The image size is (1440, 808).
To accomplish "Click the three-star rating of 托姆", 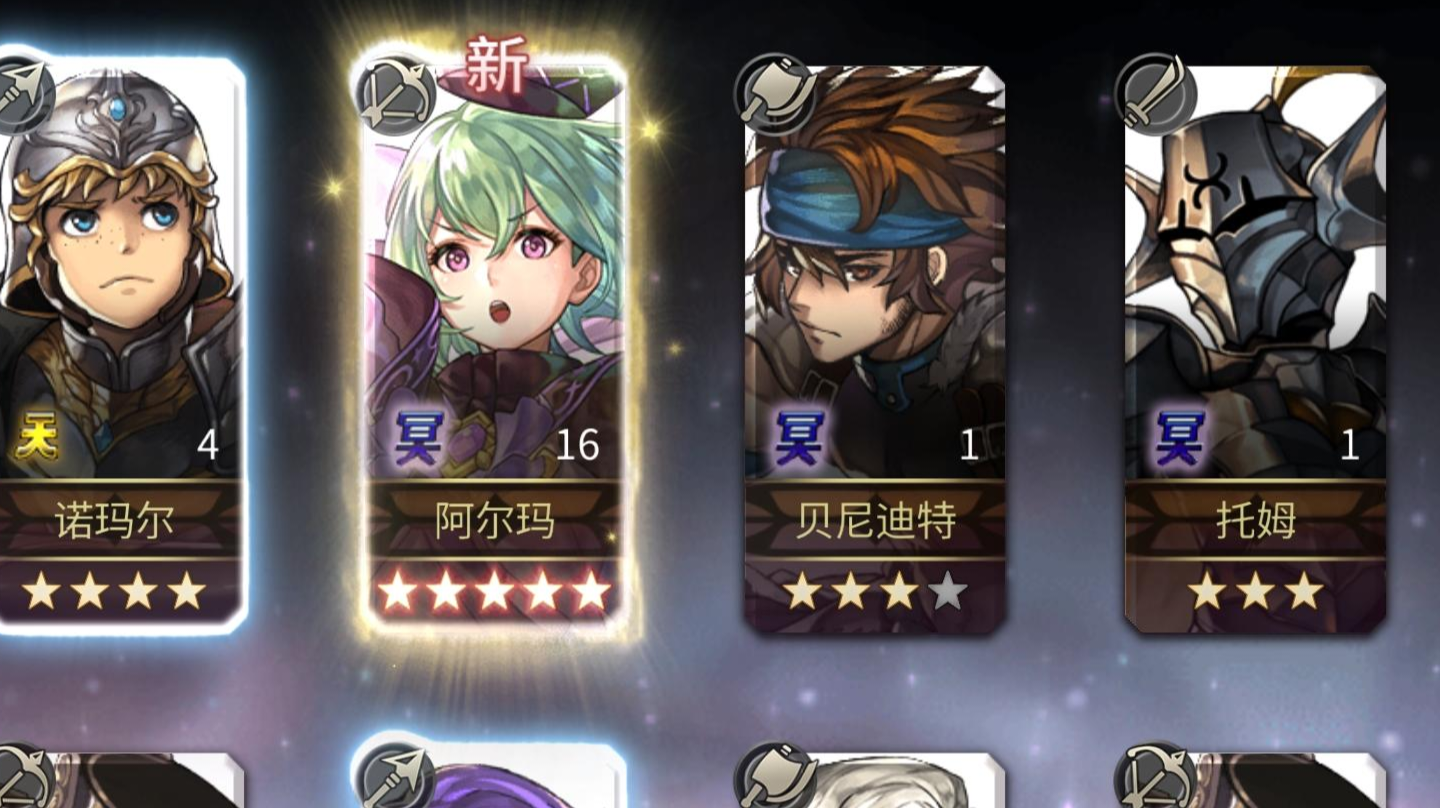I will pyautogui.click(x=1256, y=592).
